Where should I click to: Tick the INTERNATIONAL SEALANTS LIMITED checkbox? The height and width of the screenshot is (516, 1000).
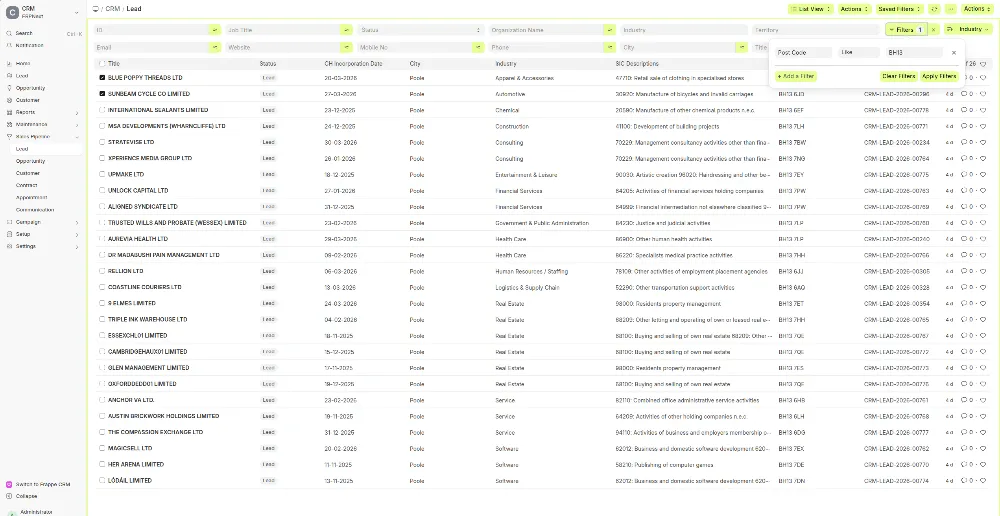[x=102, y=110]
